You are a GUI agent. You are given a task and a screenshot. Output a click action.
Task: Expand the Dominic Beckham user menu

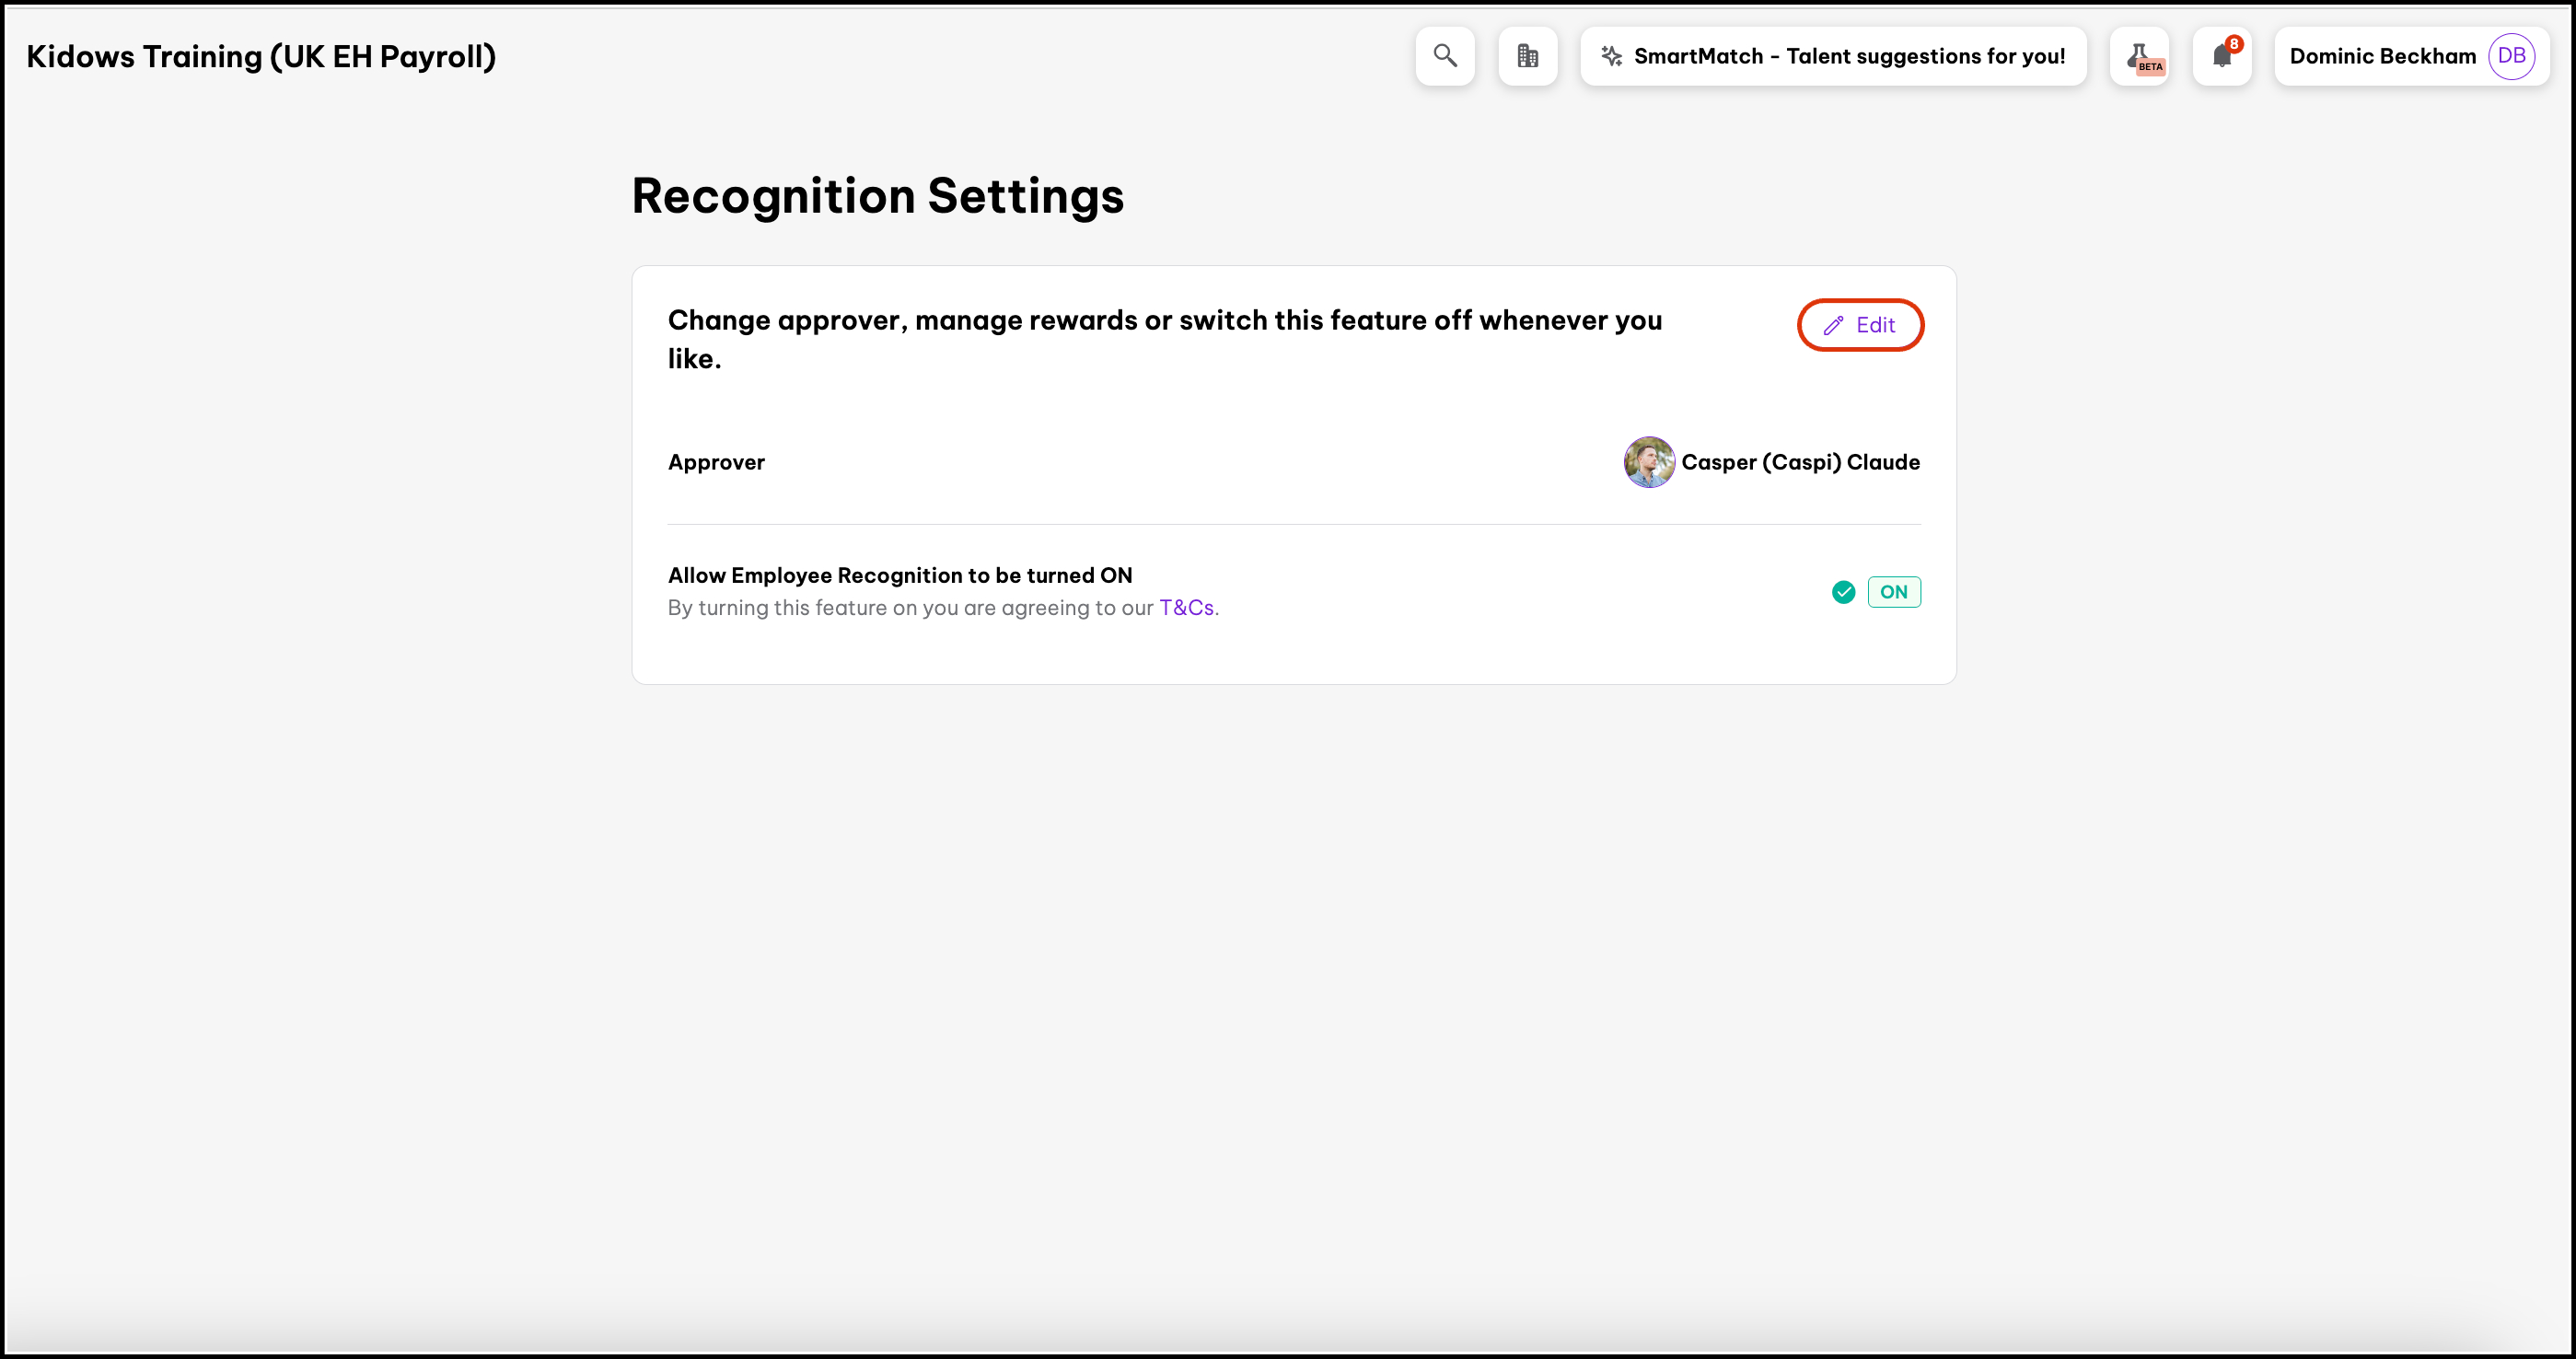[2382, 56]
